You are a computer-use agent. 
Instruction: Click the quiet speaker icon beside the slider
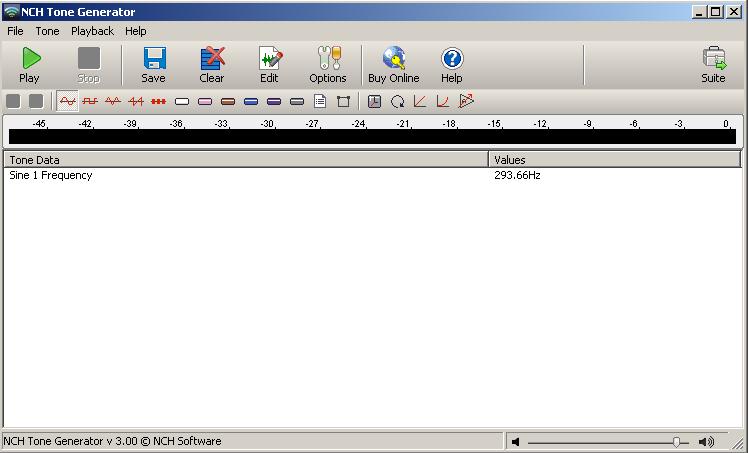tap(516, 442)
